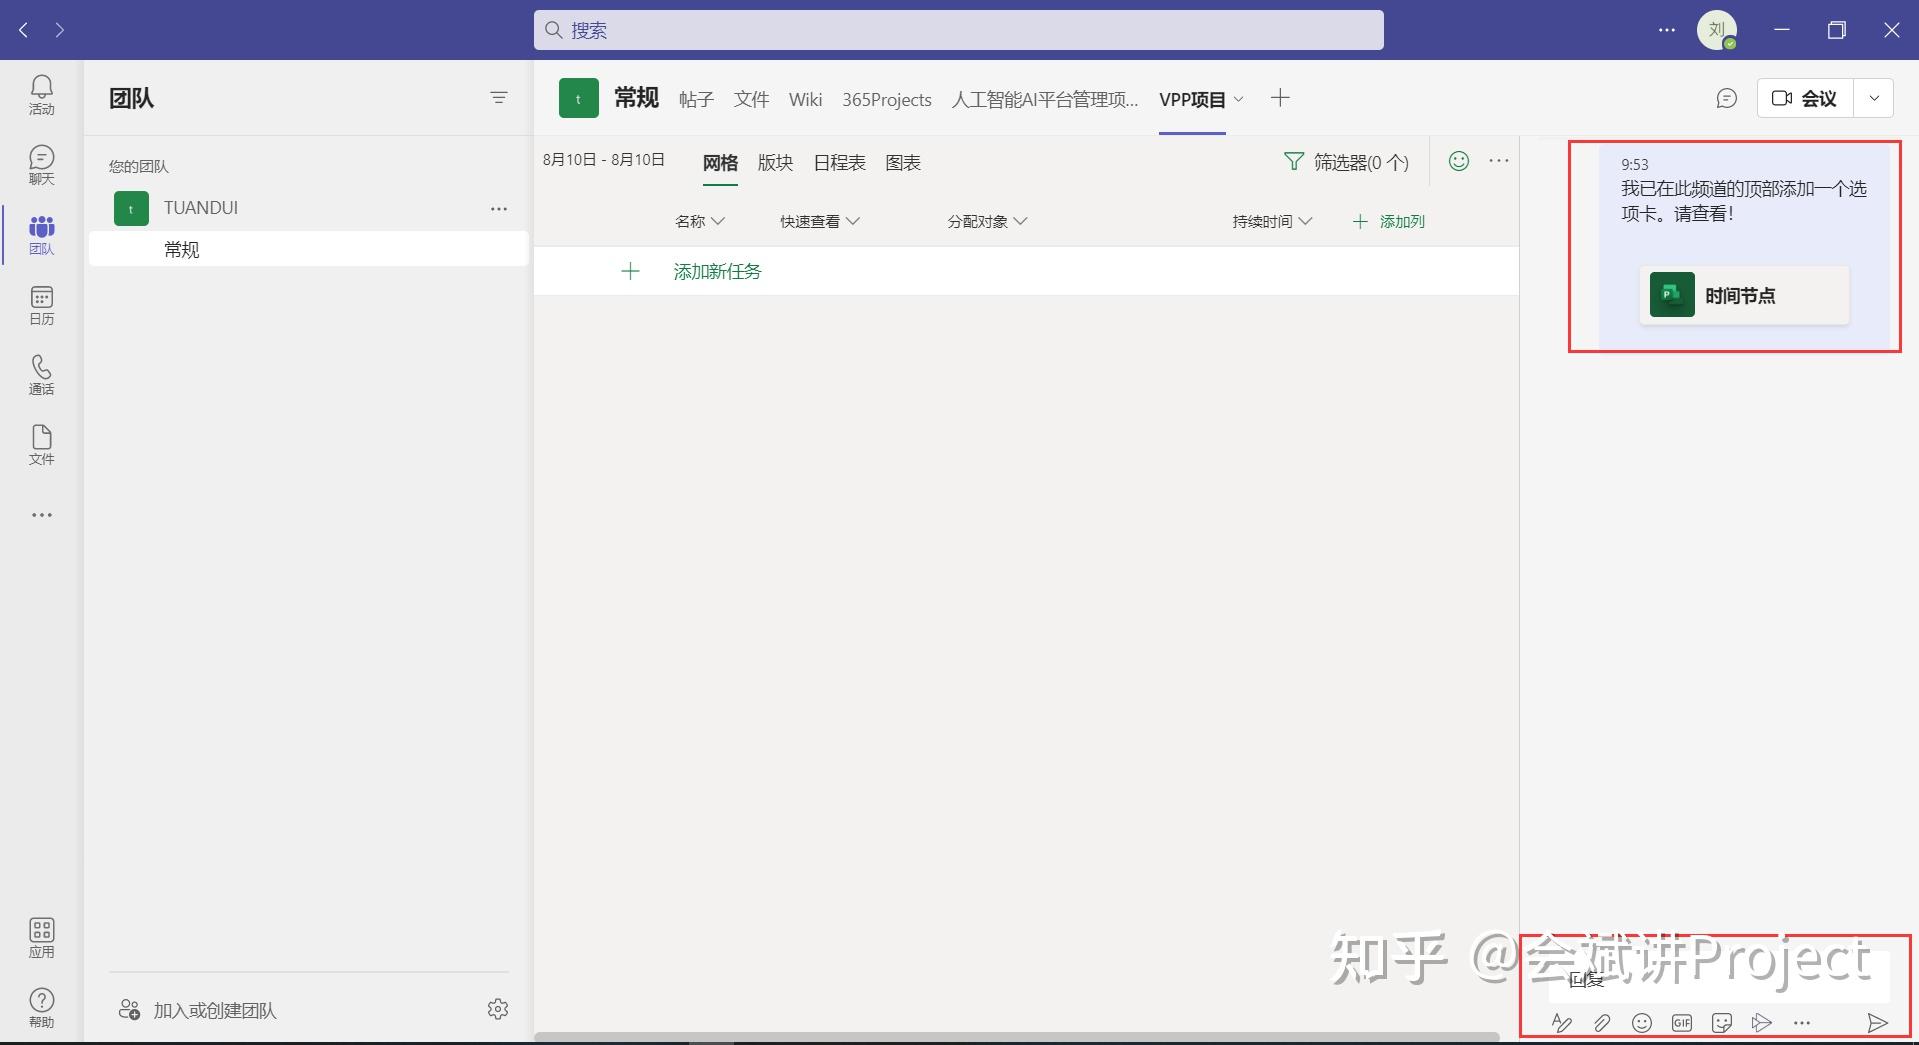This screenshot has width=1919, height=1045.
Task: Click the horizontal scrollbar at bottom
Action: coord(1016,1037)
